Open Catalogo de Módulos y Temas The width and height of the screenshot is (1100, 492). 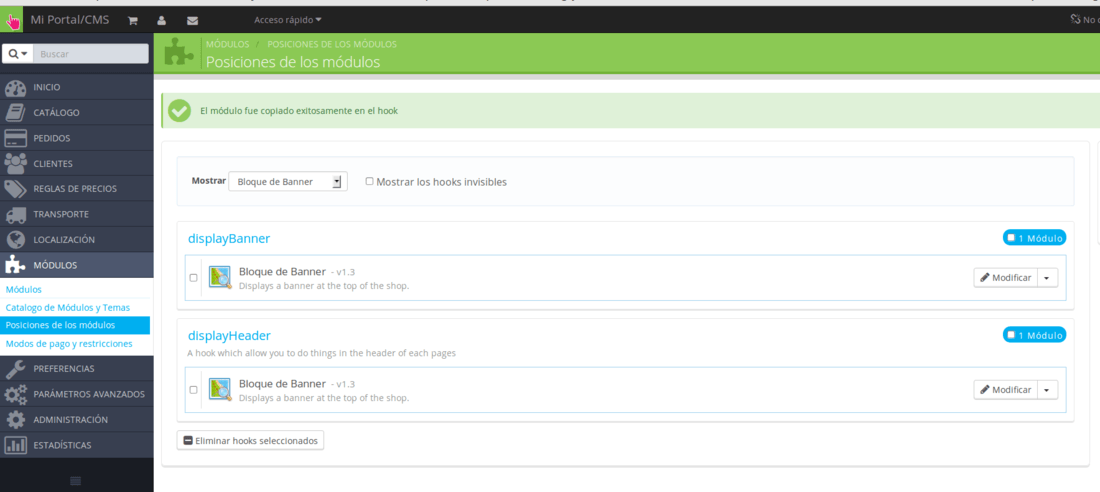67,307
